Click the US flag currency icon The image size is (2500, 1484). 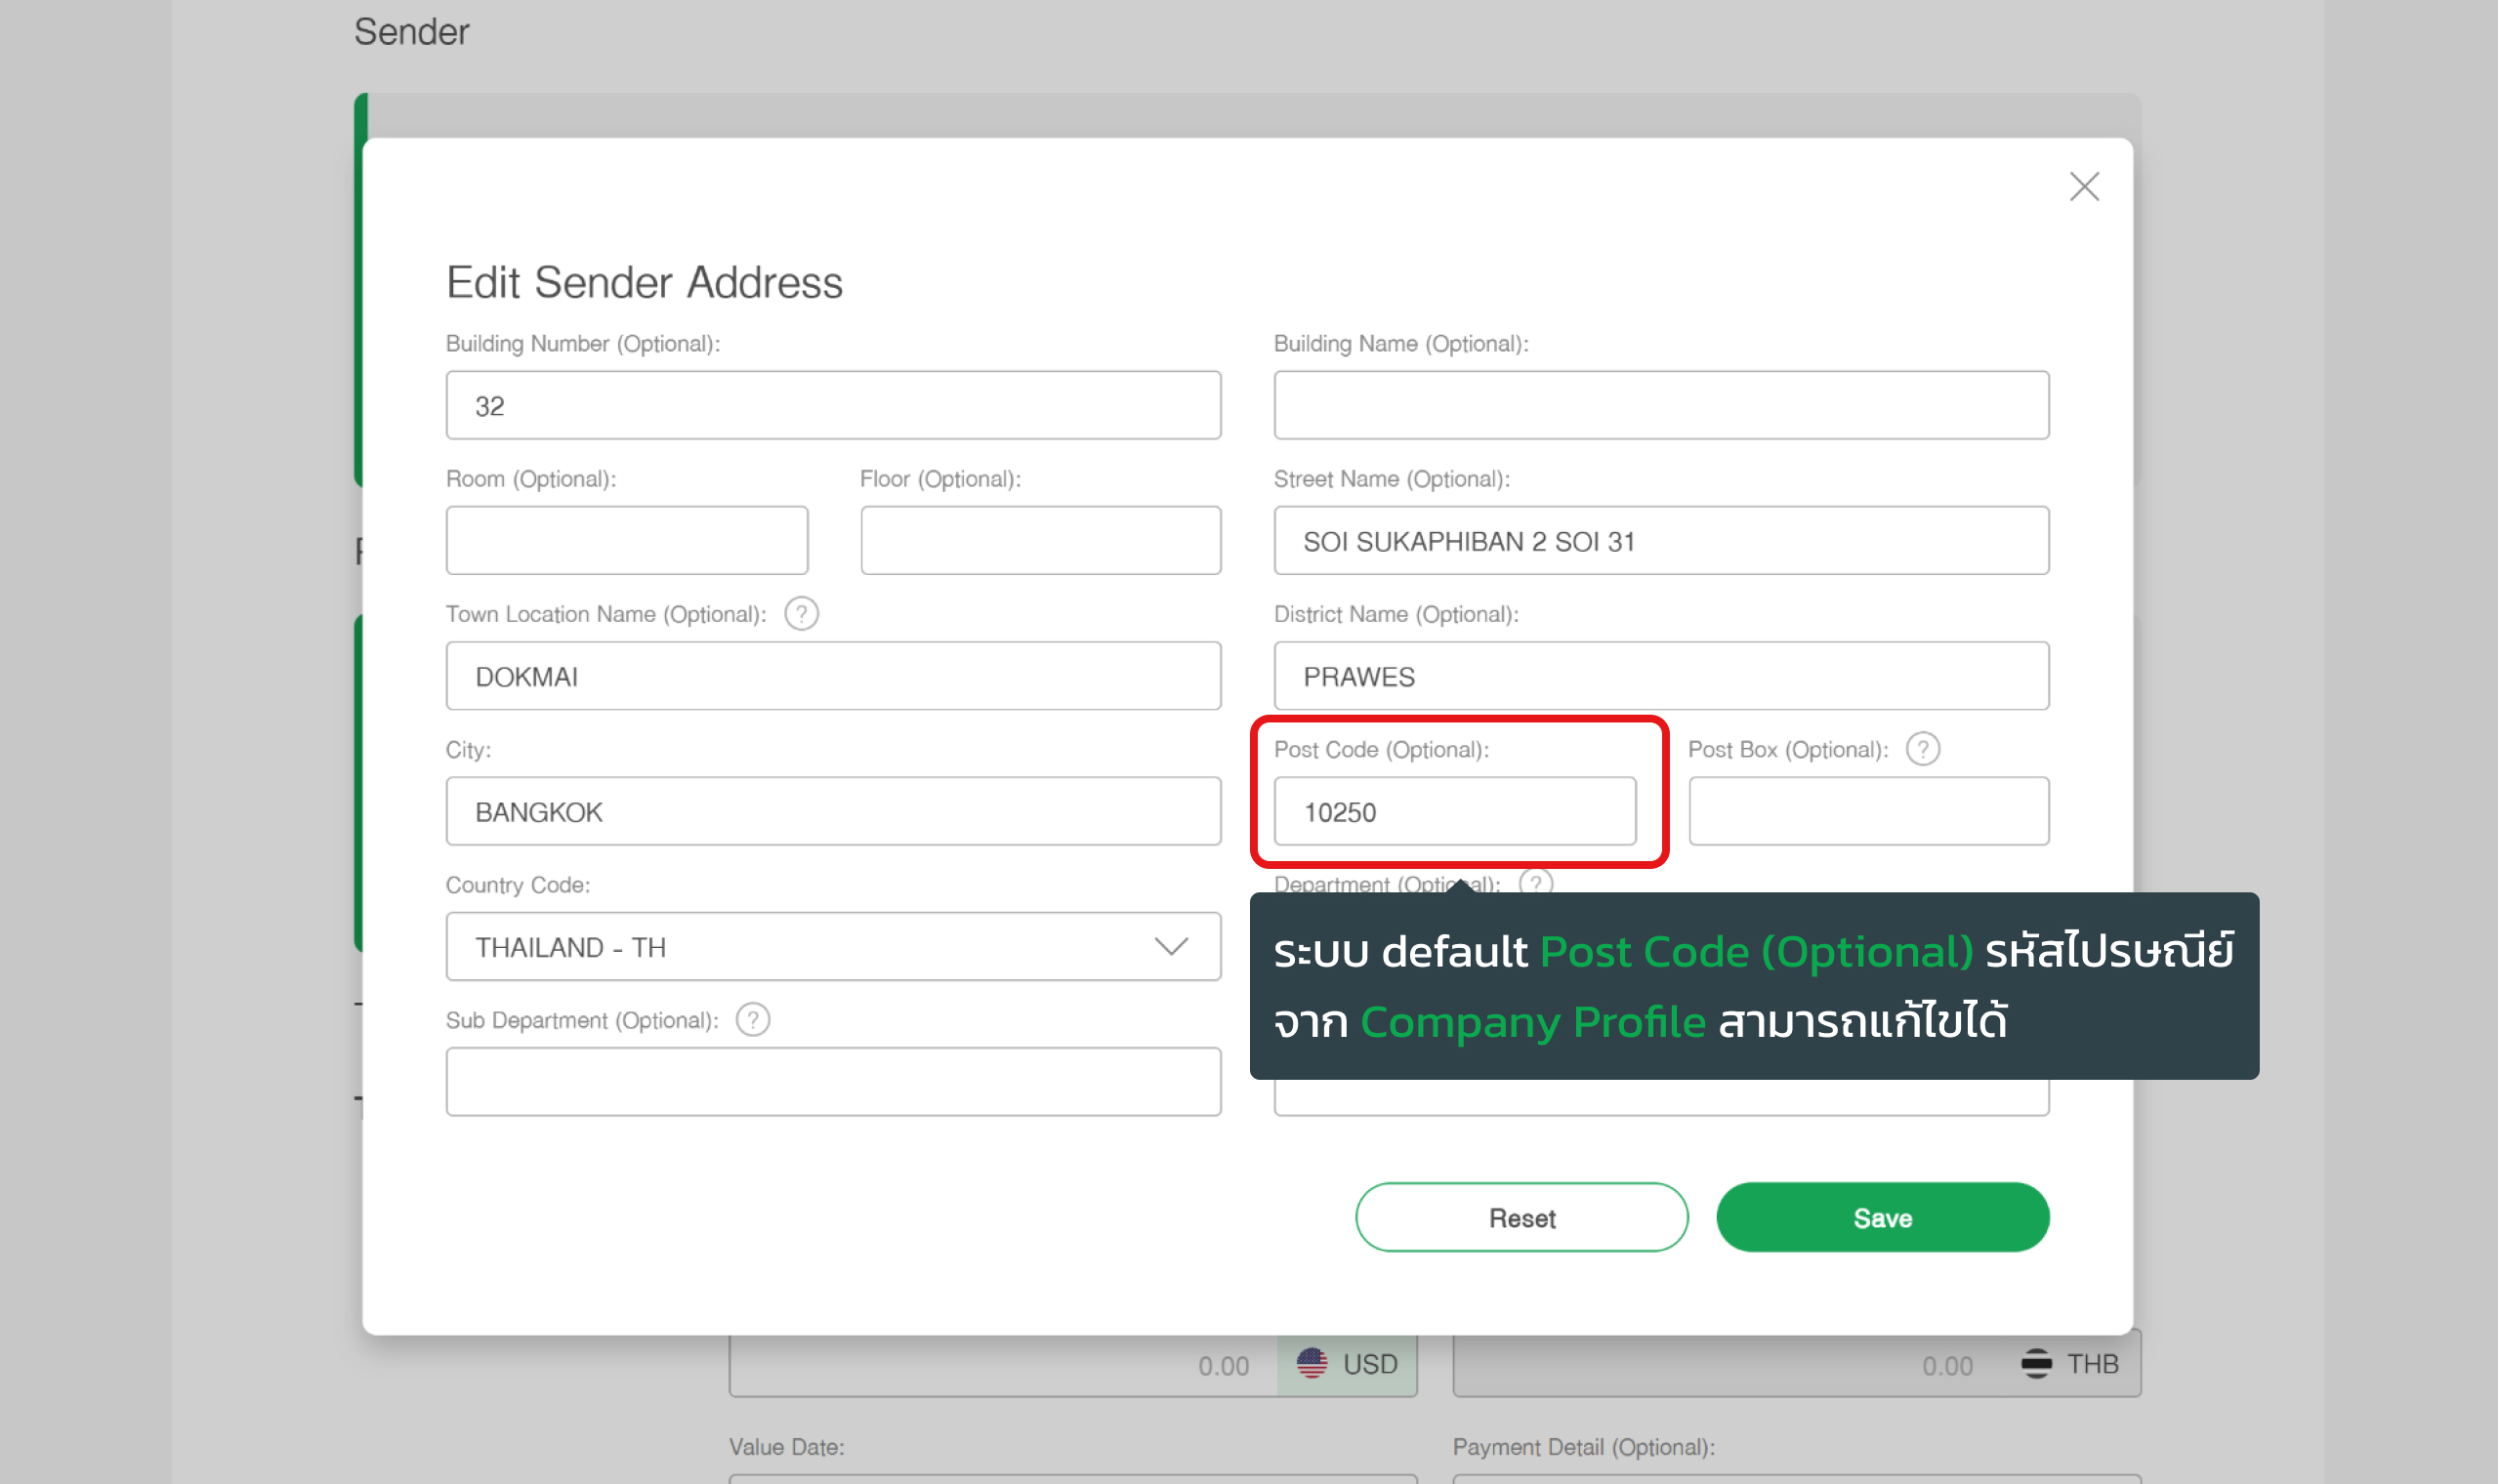coord(1312,1364)
